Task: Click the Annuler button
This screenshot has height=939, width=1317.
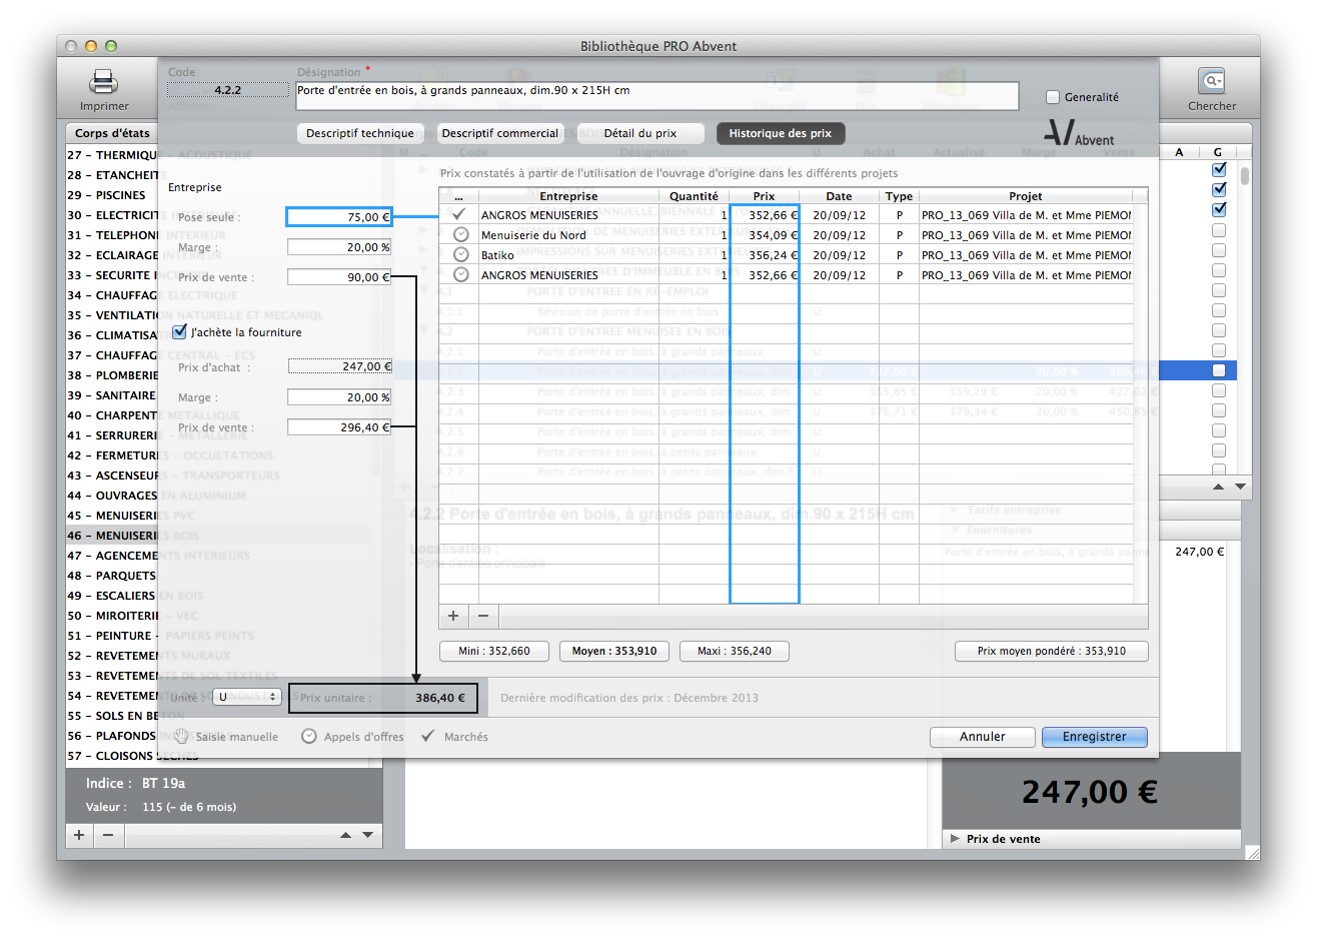Action: 982,736
